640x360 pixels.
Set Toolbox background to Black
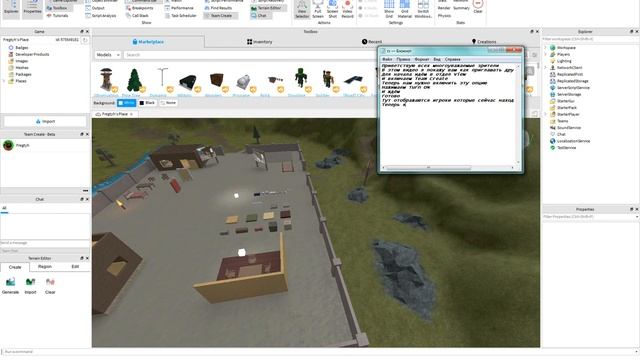[x=147, y=103]
